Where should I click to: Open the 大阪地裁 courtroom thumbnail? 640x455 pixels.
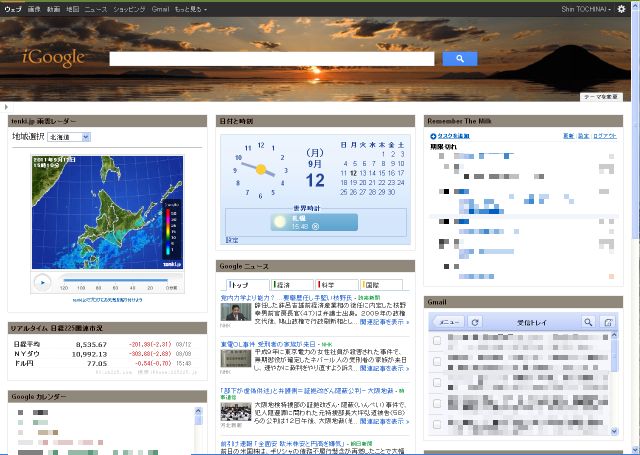coord(236,412)
